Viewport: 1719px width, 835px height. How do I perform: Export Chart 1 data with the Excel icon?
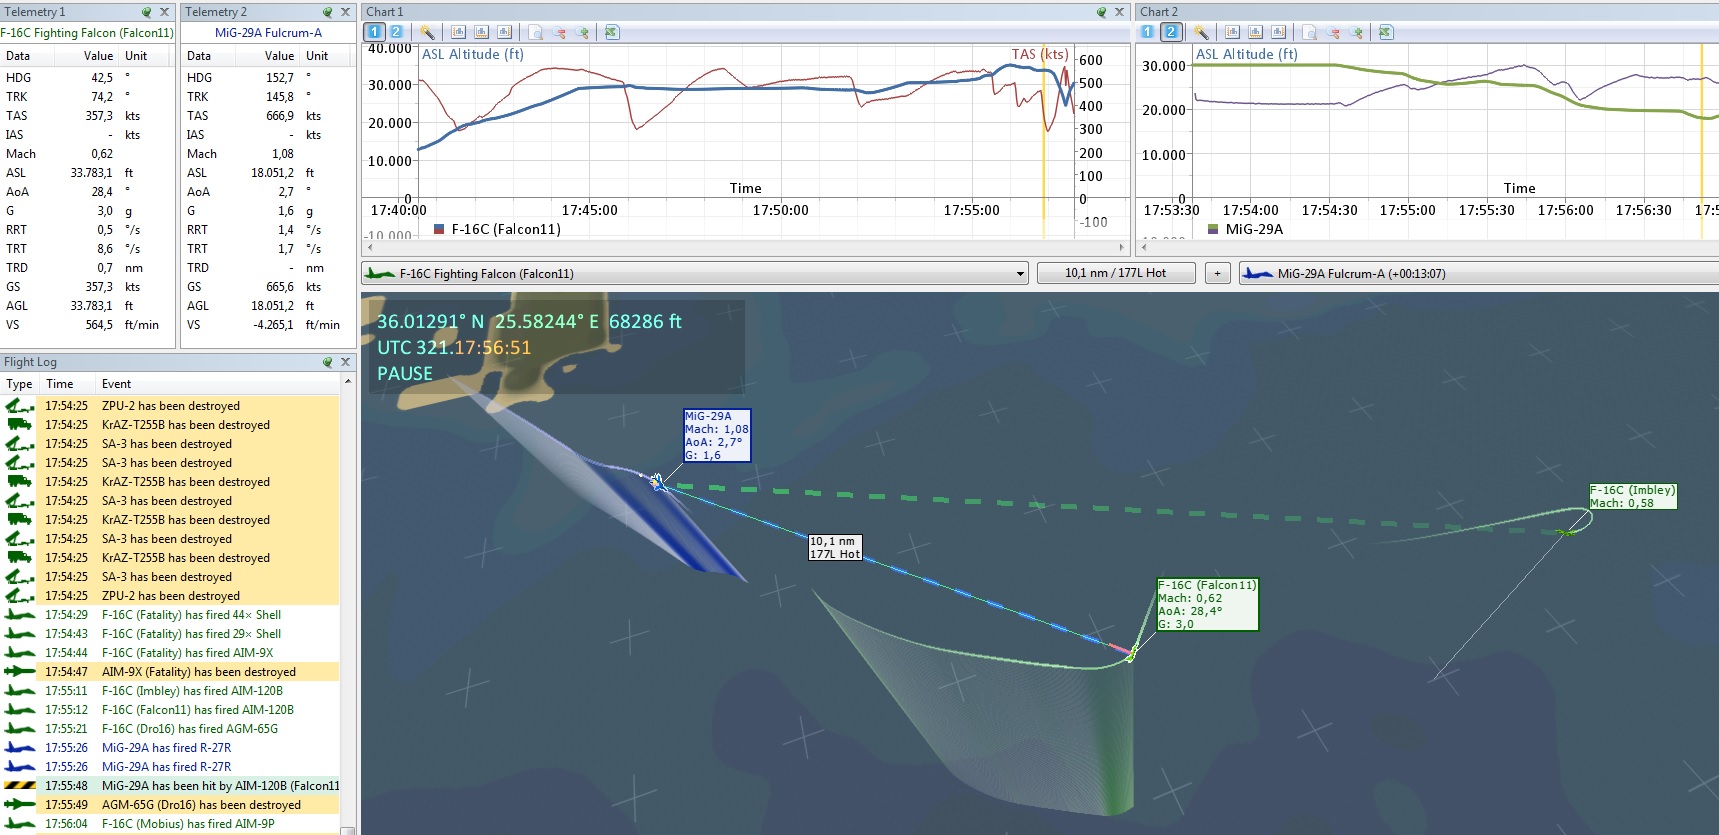click(612, 32)
